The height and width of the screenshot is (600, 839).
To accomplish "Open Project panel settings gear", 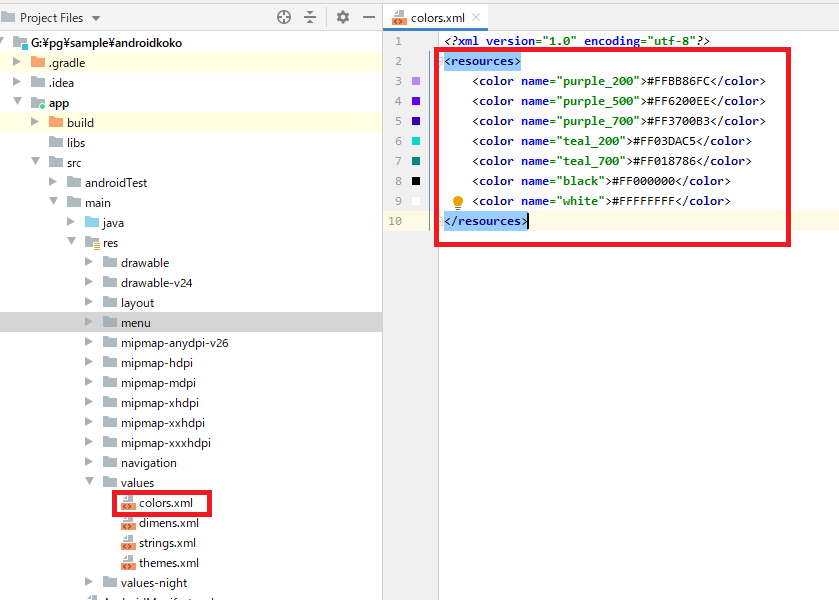I will tap(342, 17).
